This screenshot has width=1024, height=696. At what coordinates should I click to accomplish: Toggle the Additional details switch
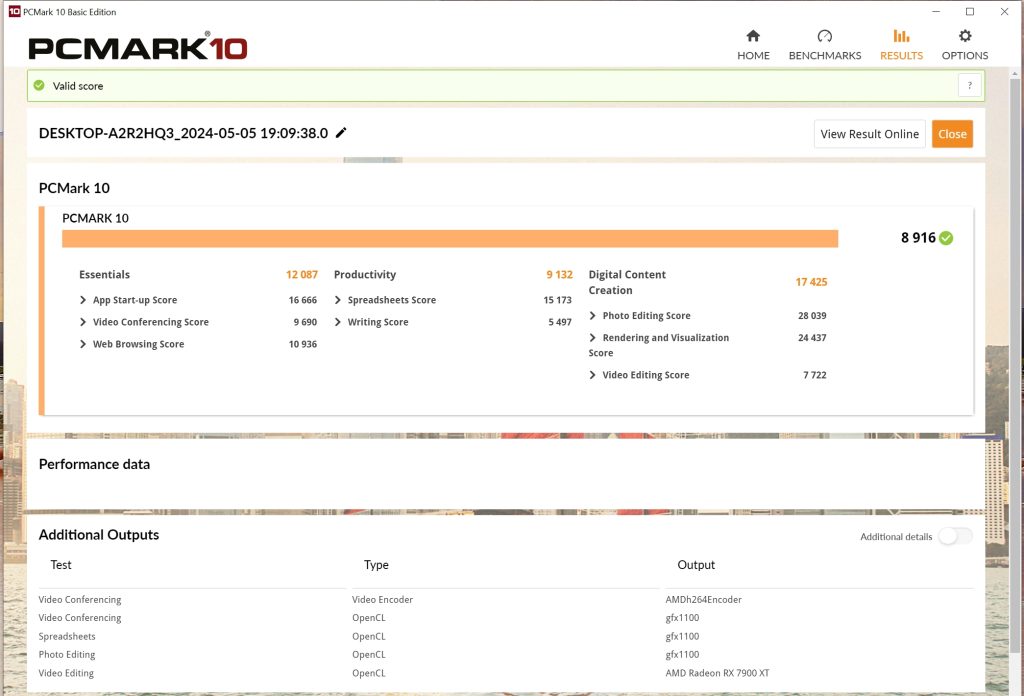955,536
